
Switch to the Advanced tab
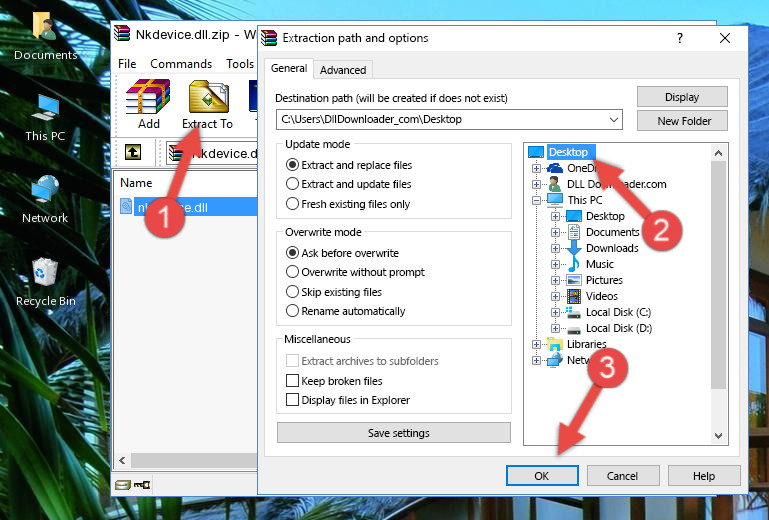pyautogui.click(x=343, y=70)
